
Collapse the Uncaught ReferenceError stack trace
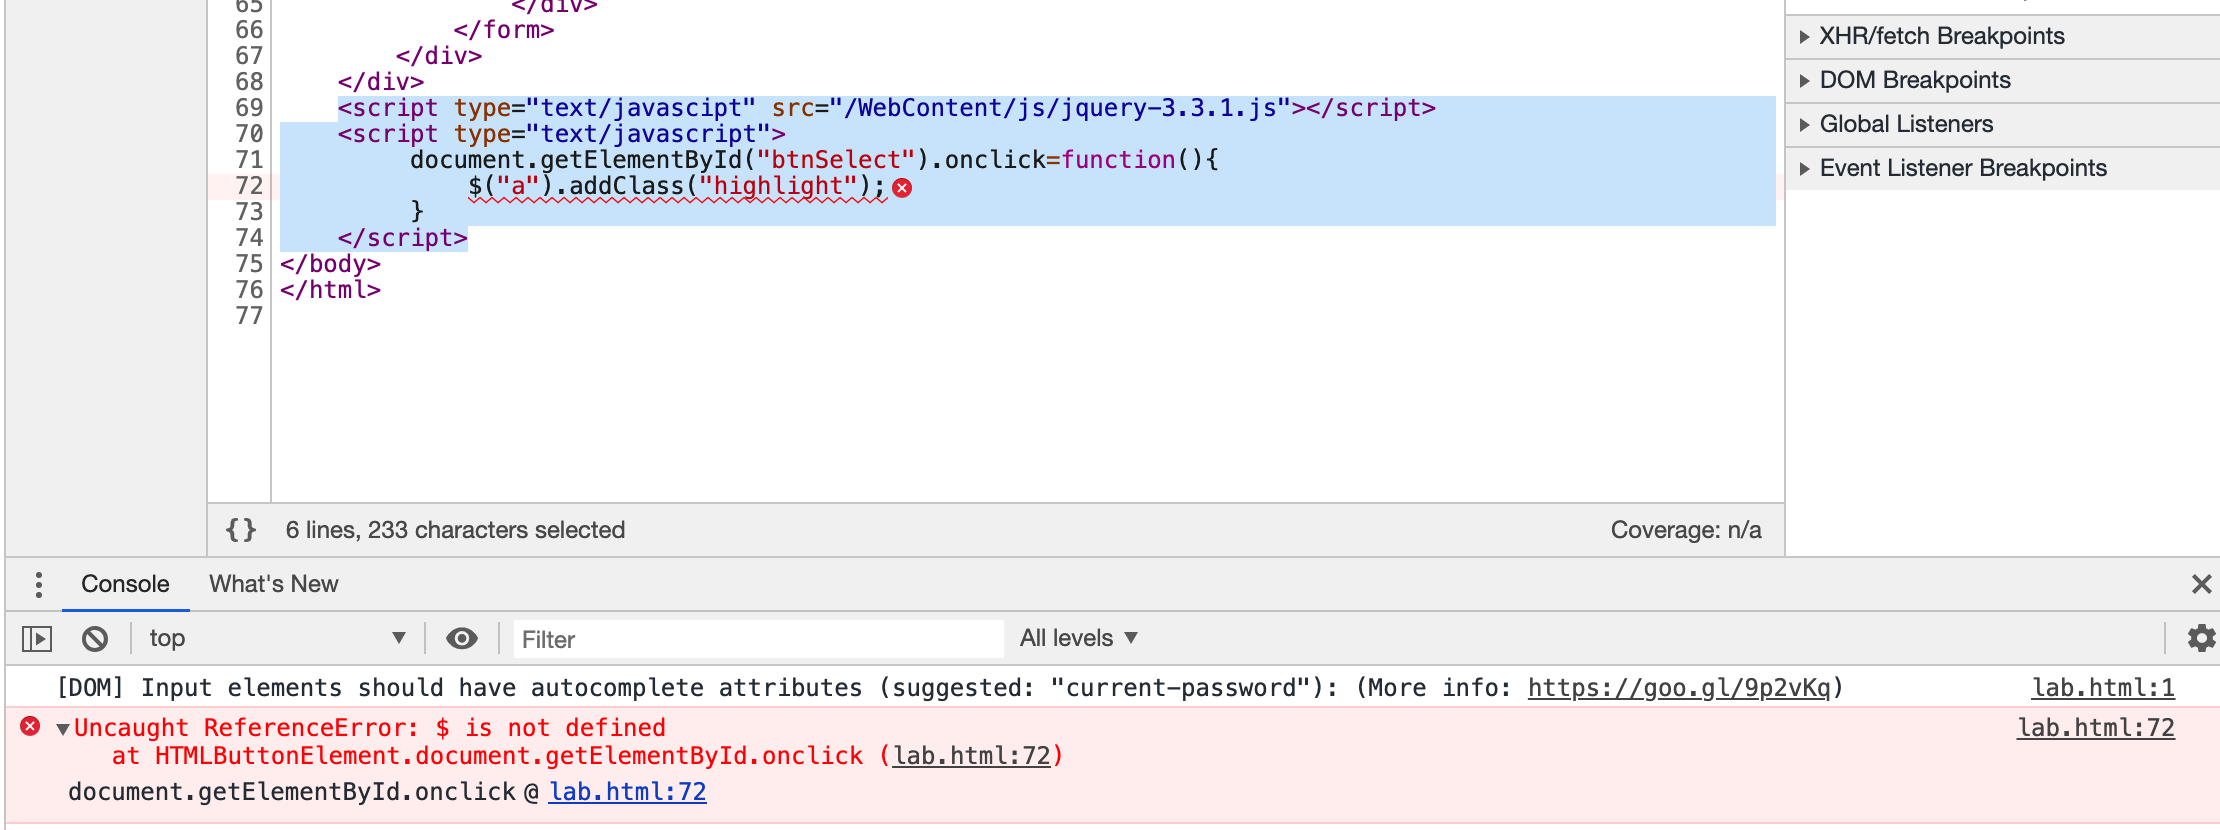pos(63,729)
